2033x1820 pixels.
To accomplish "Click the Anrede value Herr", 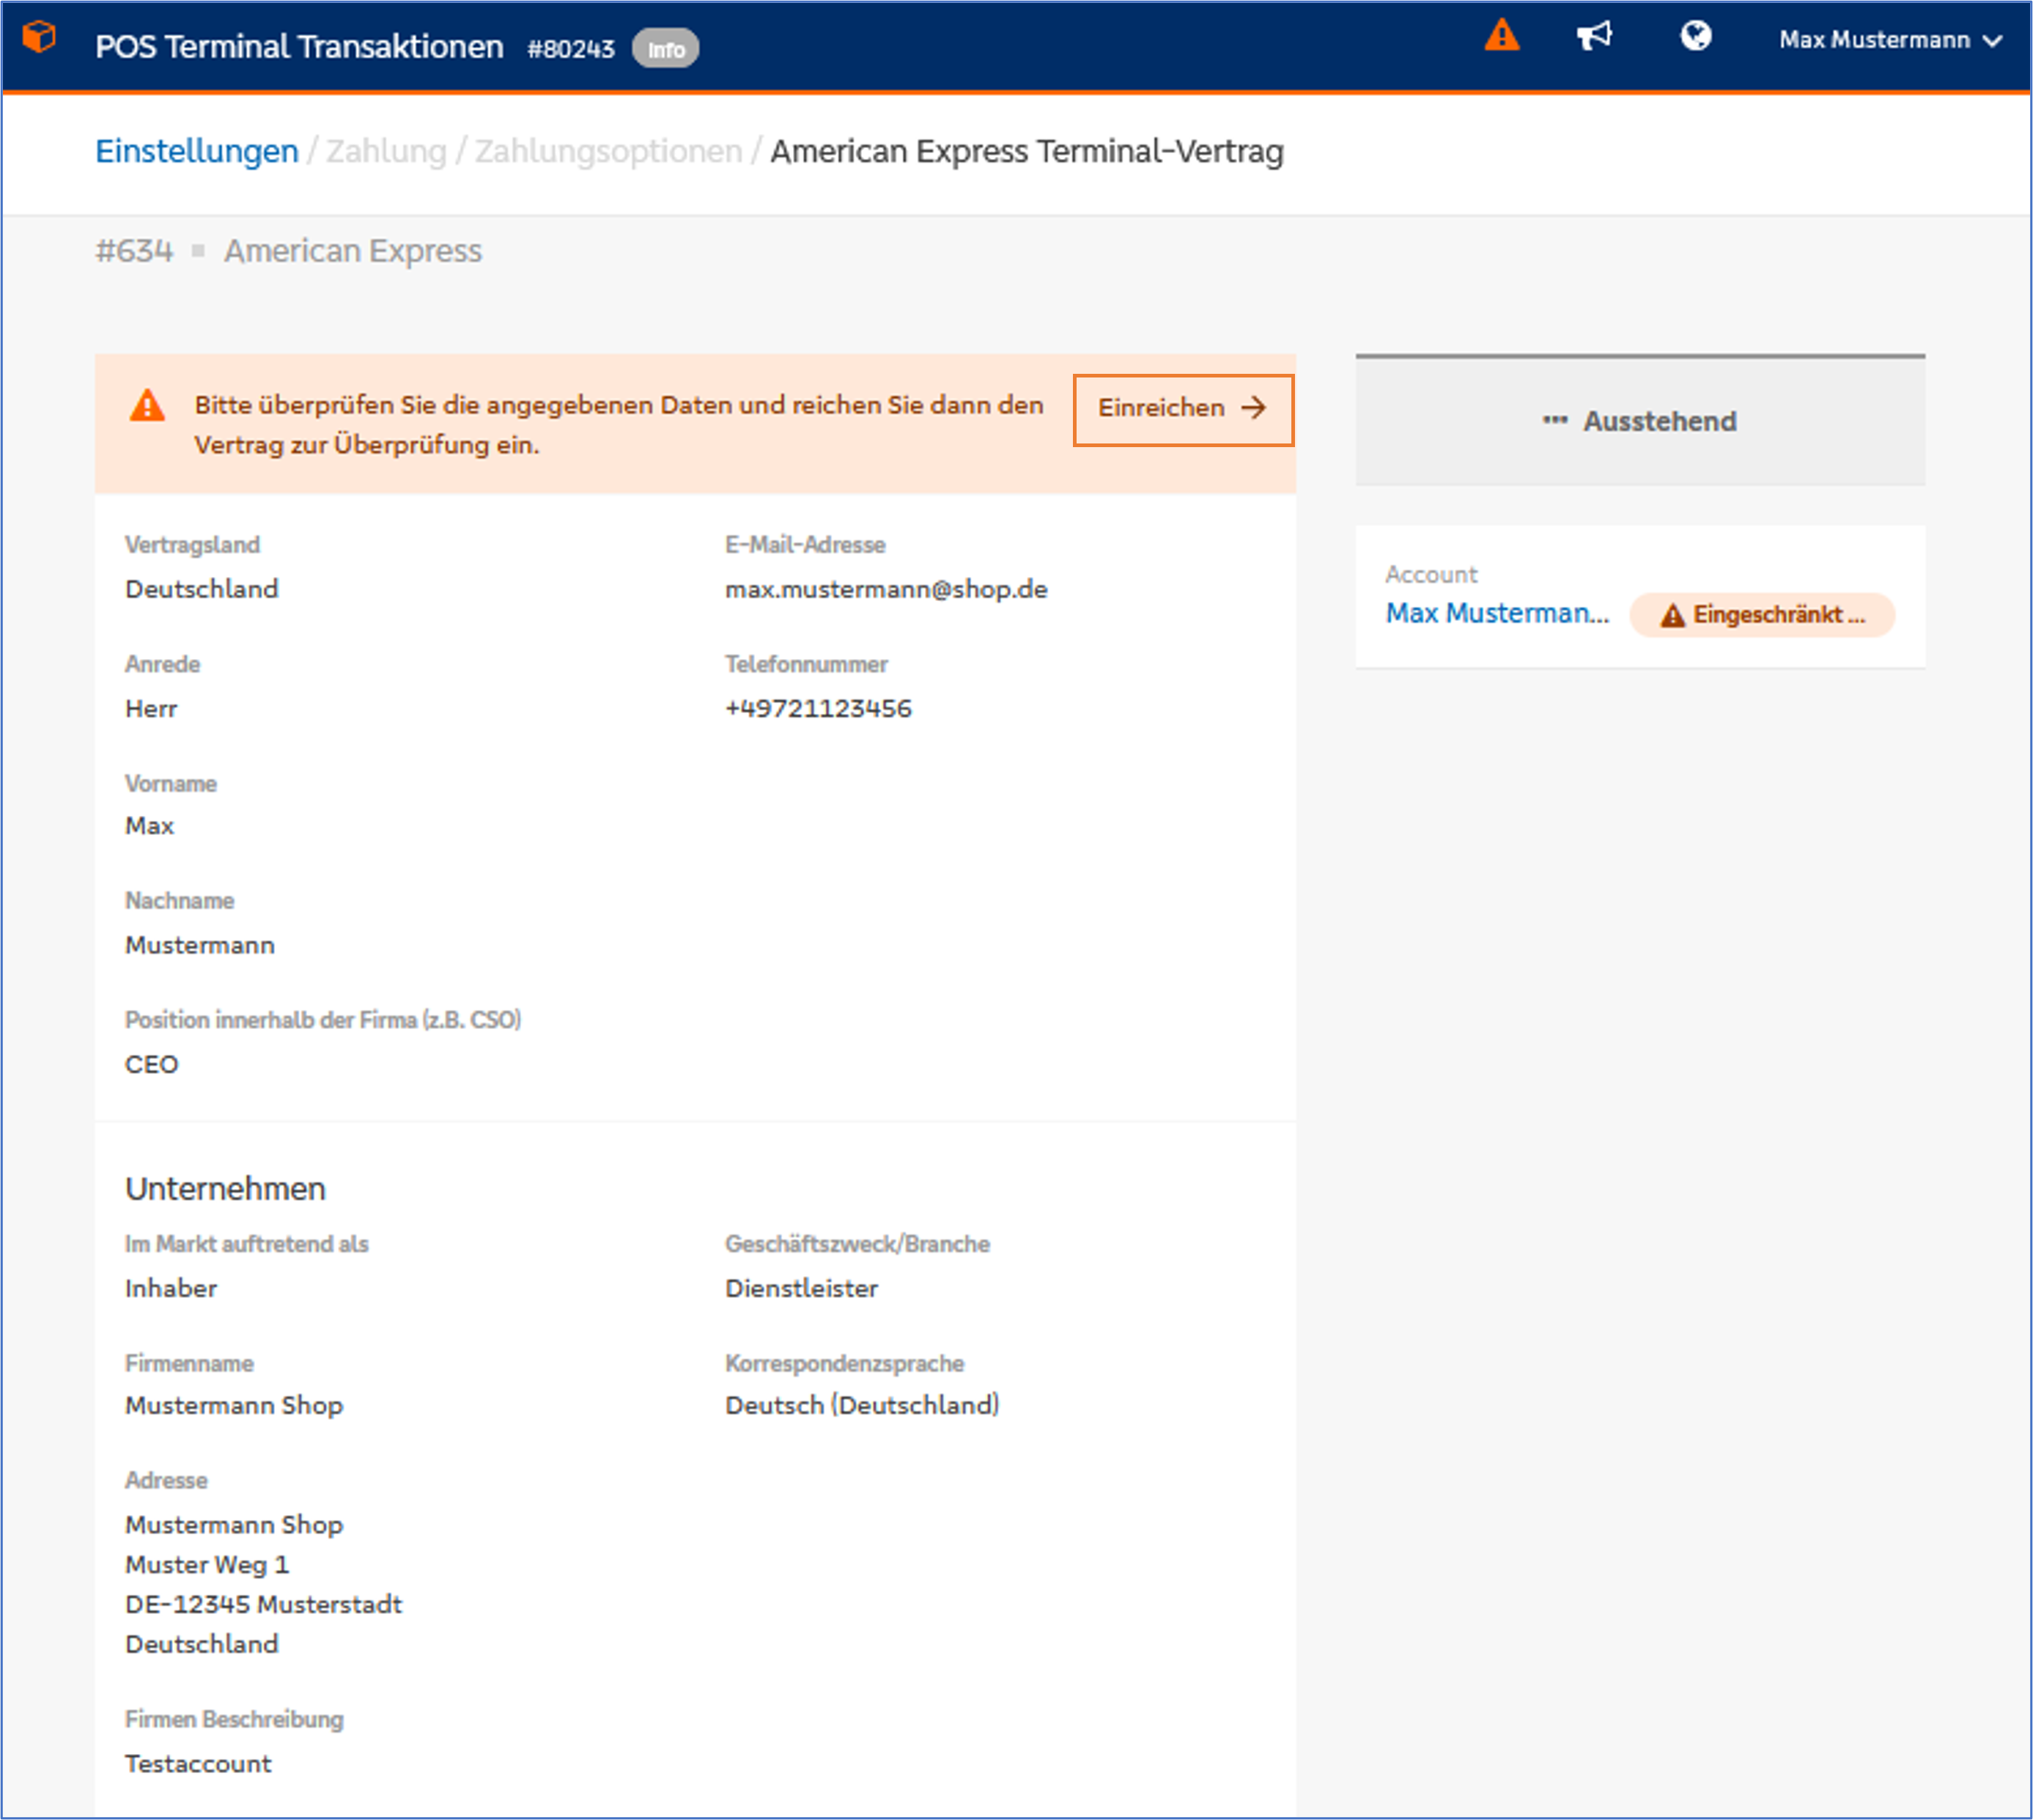I will 151,708.
